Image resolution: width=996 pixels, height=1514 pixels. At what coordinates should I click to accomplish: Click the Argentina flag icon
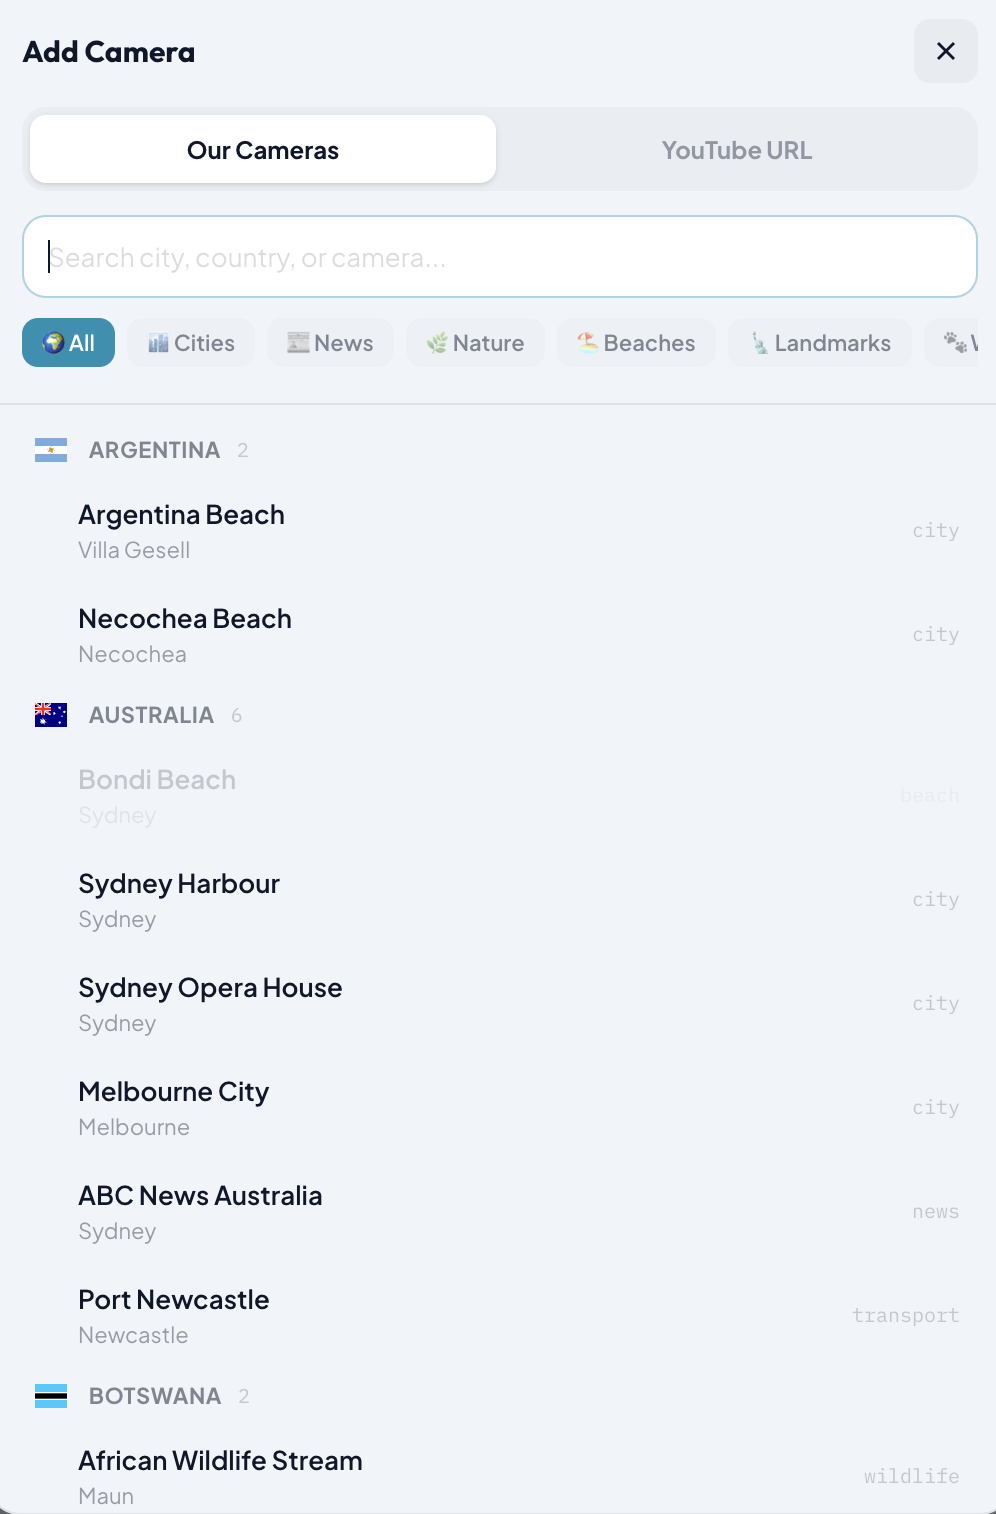coord(50,449)
